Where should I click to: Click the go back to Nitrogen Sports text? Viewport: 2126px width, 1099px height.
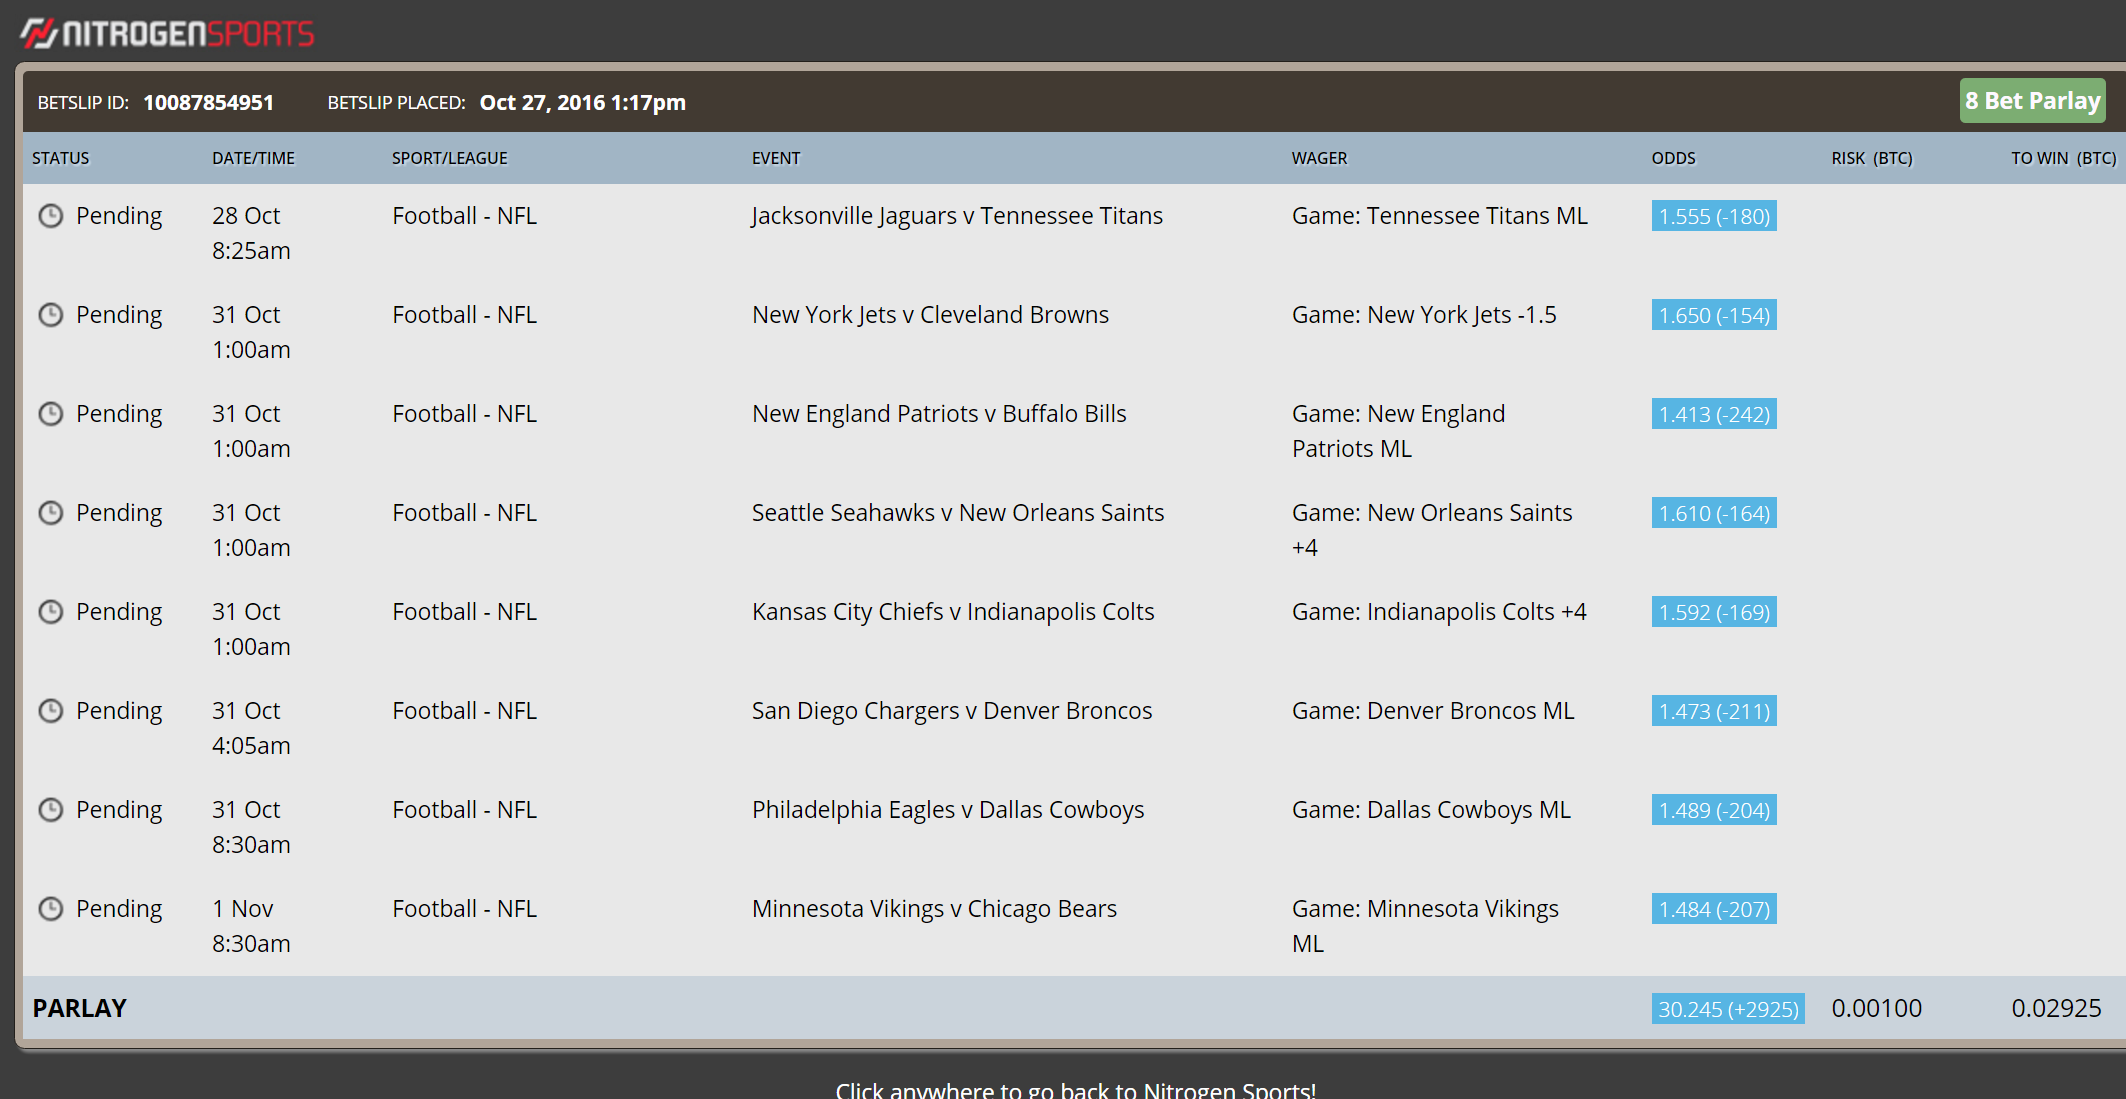[1075, 1090]
